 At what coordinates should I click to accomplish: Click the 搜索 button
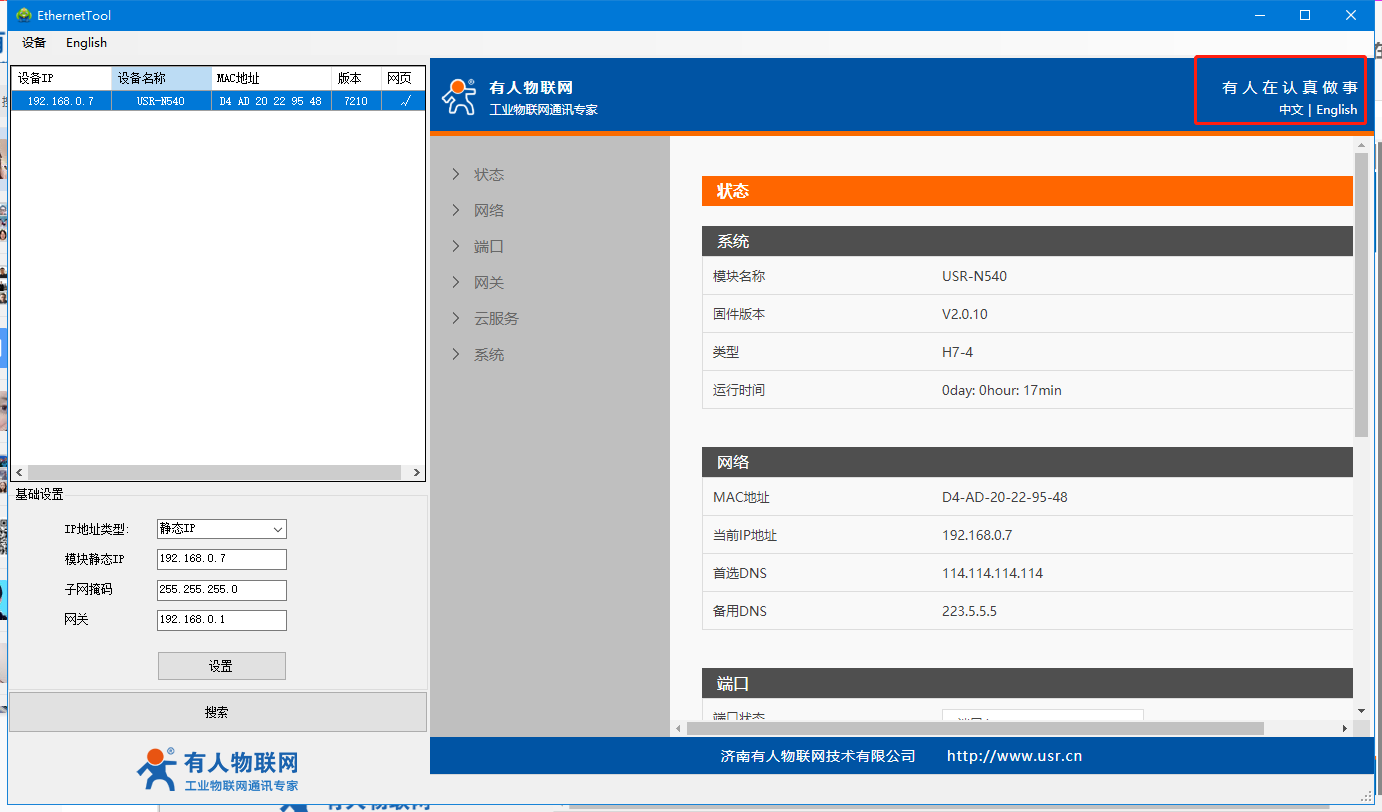(217, 712)
